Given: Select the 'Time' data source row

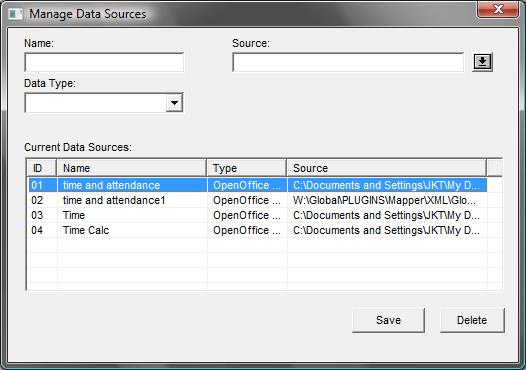Looking at the screenshot, I should (258, 215).
